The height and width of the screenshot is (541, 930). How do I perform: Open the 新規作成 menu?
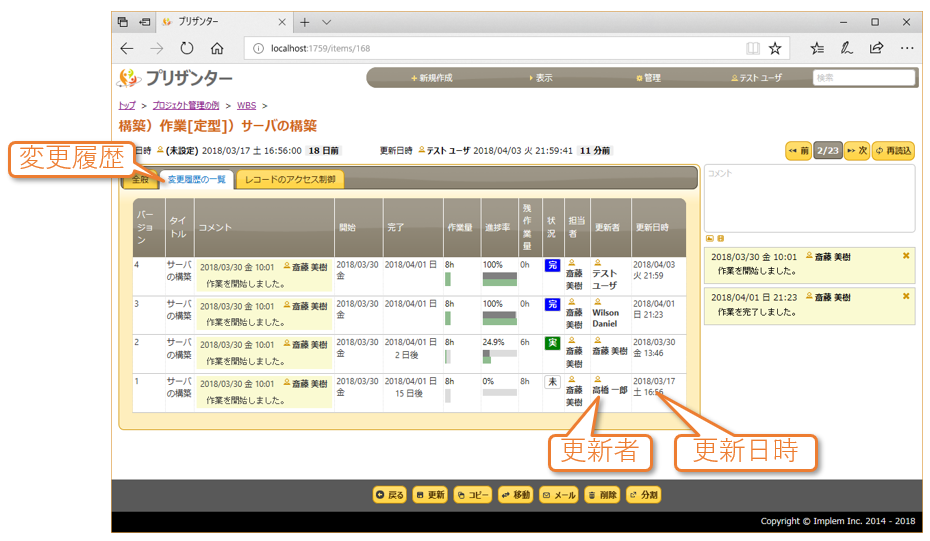click(x=432, y=78)
